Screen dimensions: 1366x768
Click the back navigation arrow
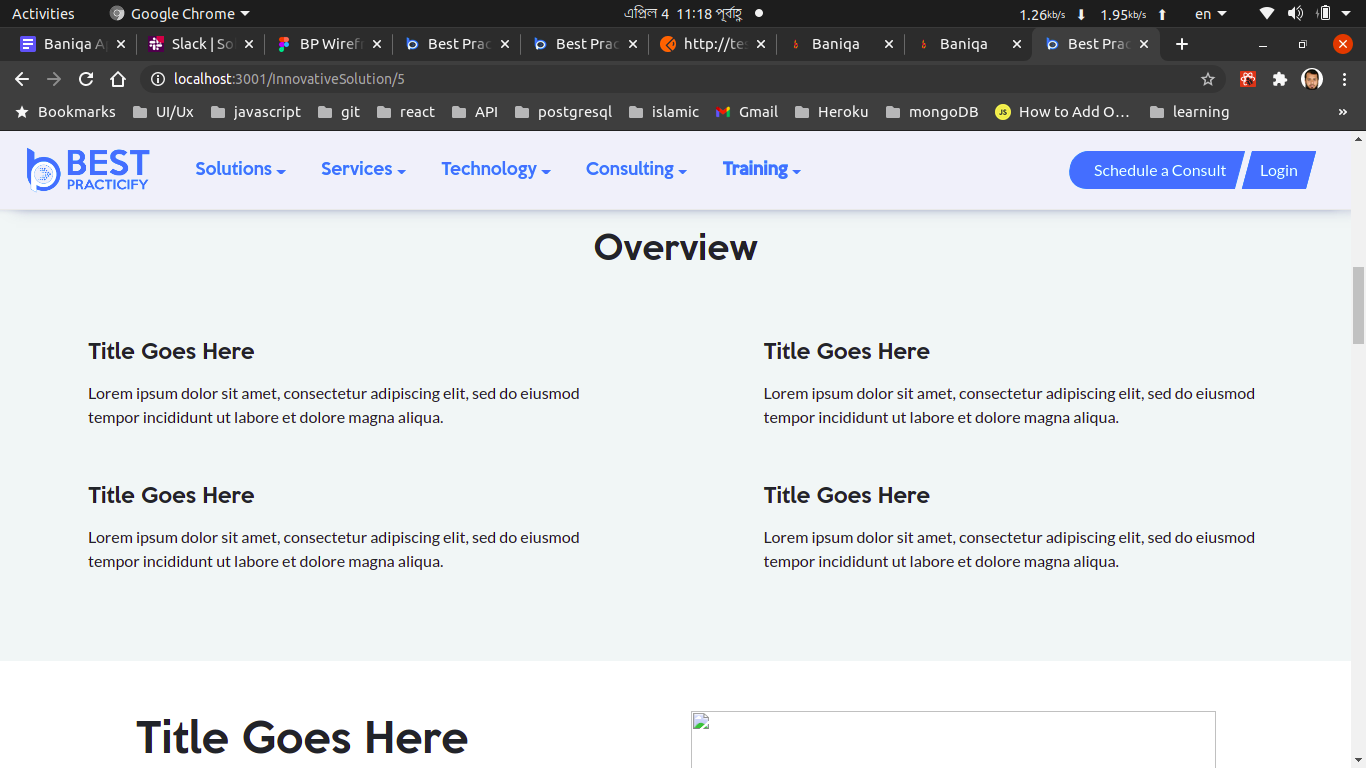(22, 79)
